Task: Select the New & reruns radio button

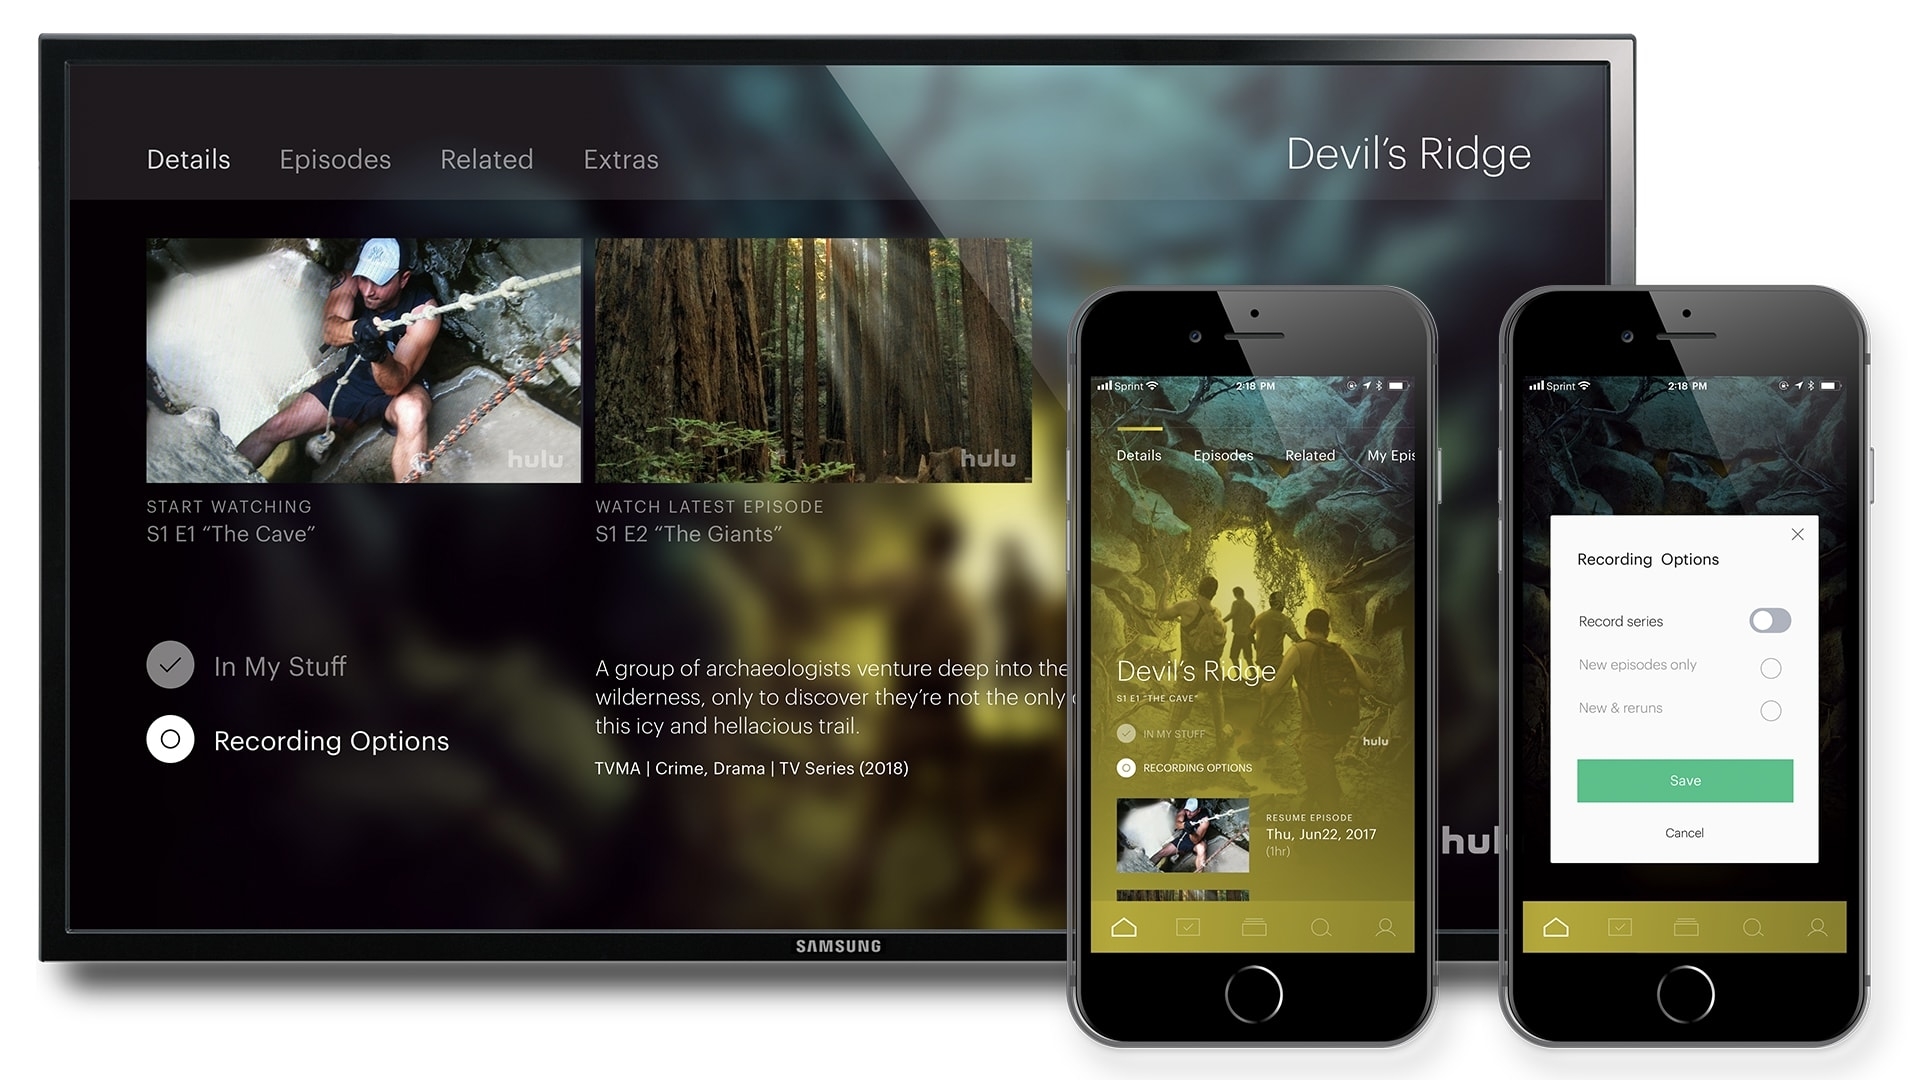Action: coord(1771,709)
